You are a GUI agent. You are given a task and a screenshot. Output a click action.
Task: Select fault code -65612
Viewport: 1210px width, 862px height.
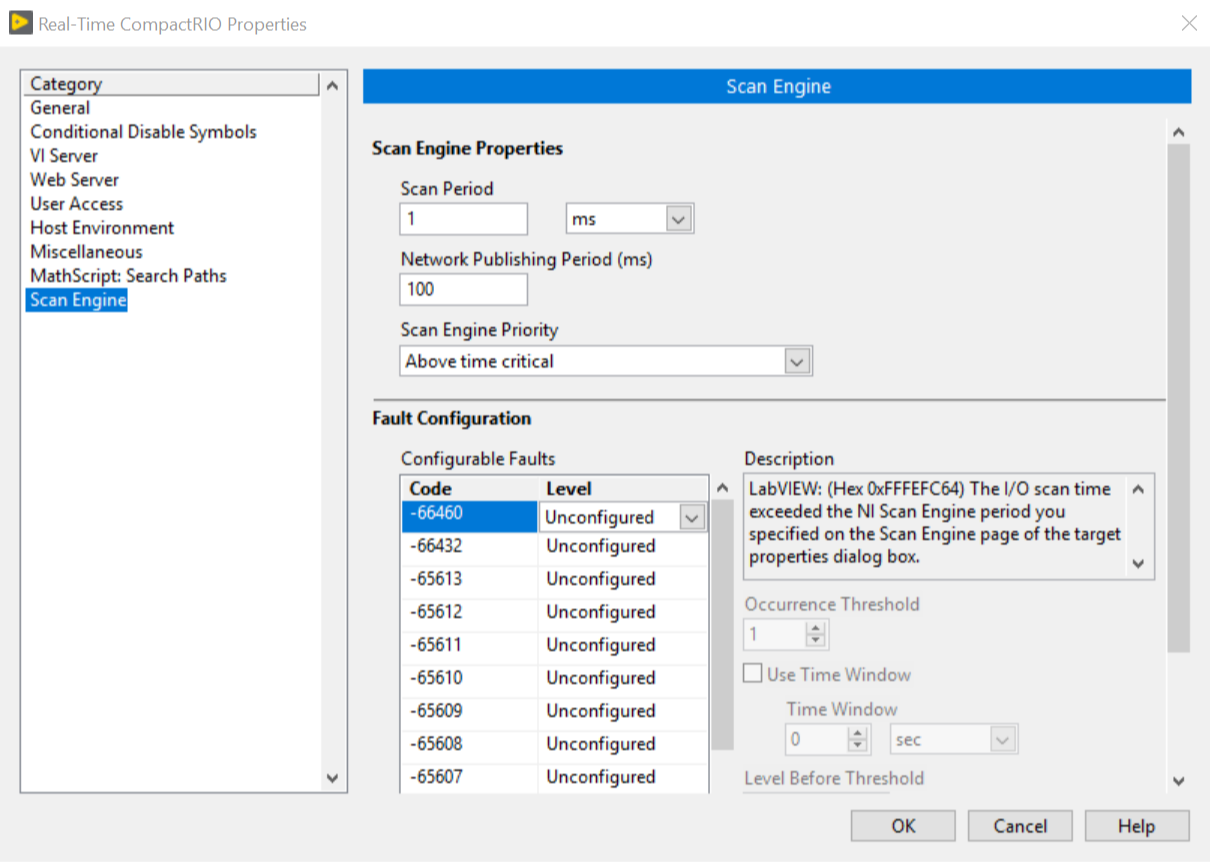(469, 612)
